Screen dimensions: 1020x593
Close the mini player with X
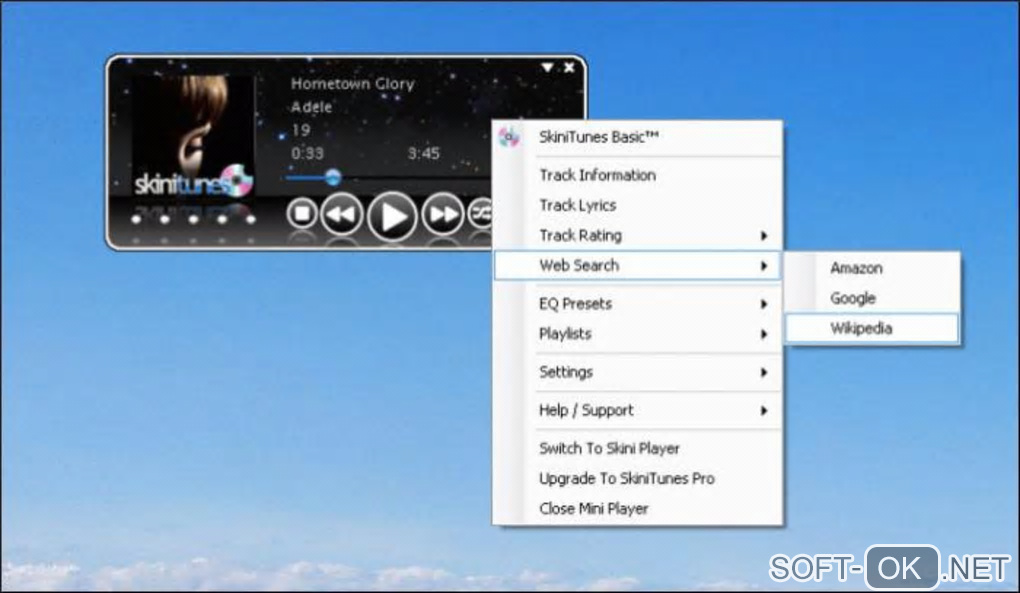[569, 68]
